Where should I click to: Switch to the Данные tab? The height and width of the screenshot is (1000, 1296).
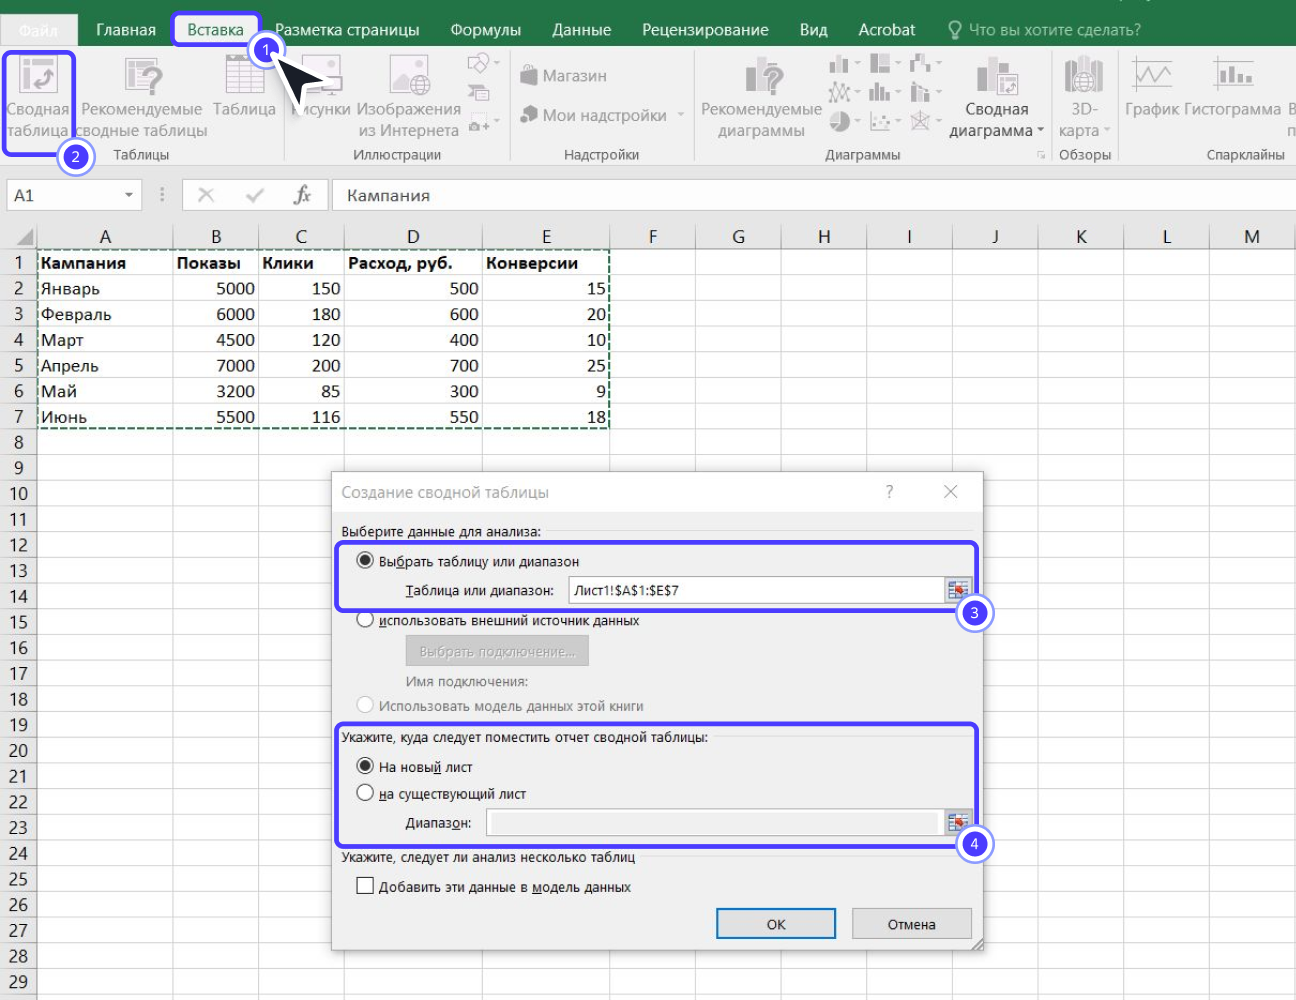(x=581, y=30)
